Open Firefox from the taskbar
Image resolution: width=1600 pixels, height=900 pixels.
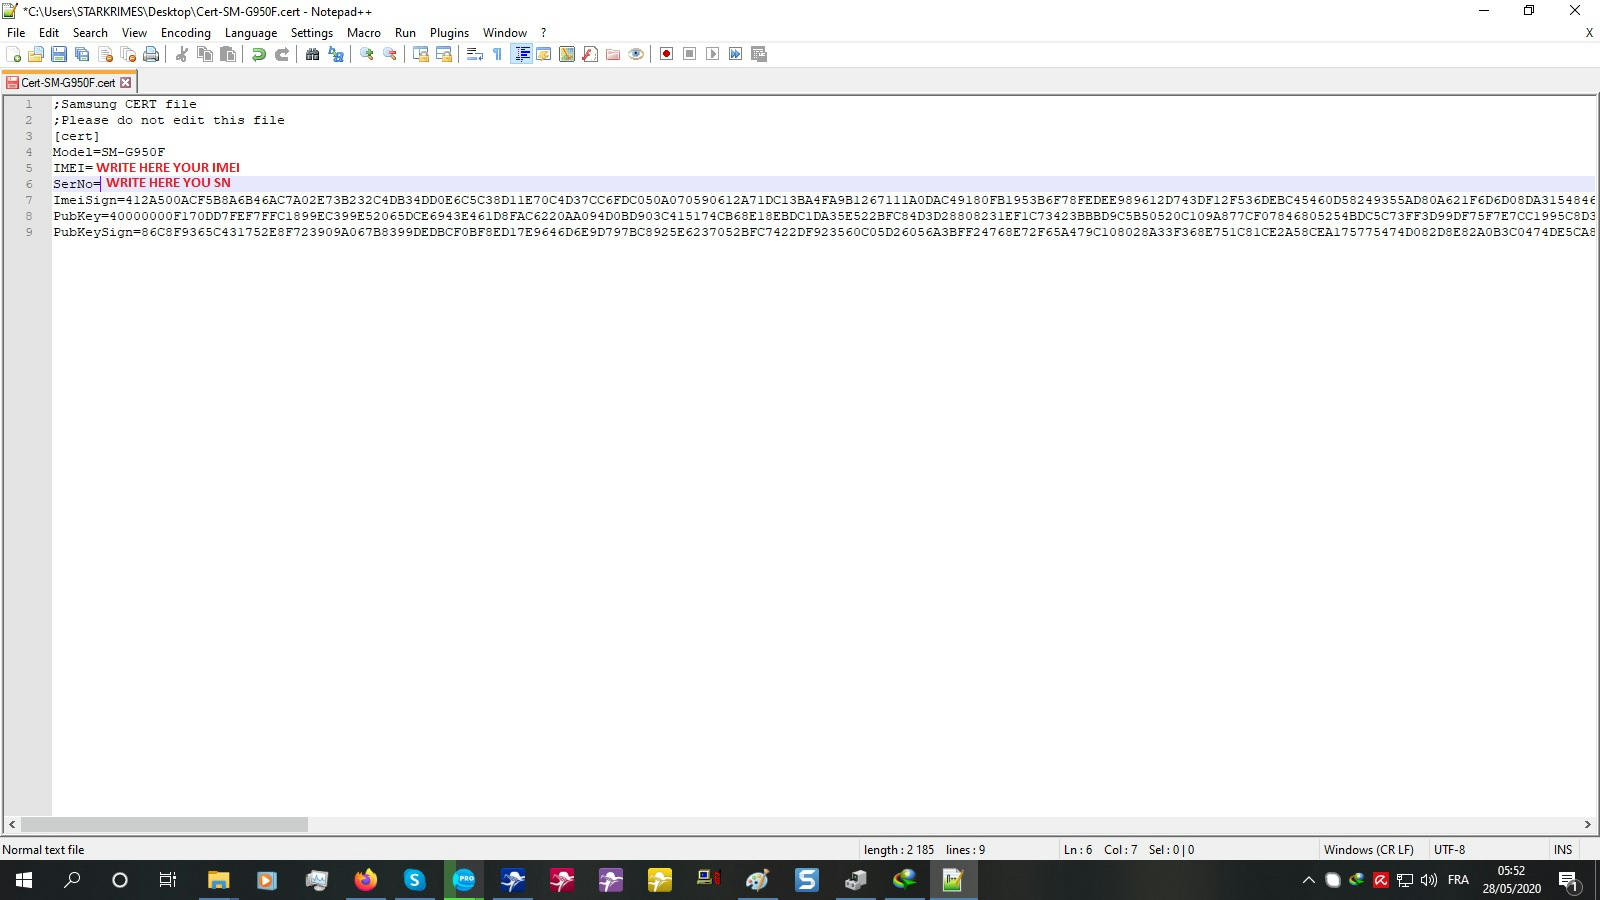366,880
